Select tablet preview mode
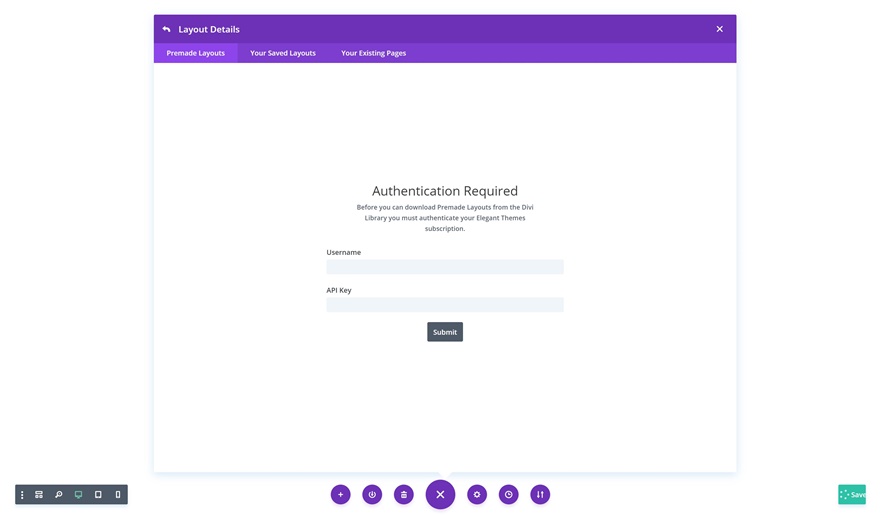 coord(98,495)
